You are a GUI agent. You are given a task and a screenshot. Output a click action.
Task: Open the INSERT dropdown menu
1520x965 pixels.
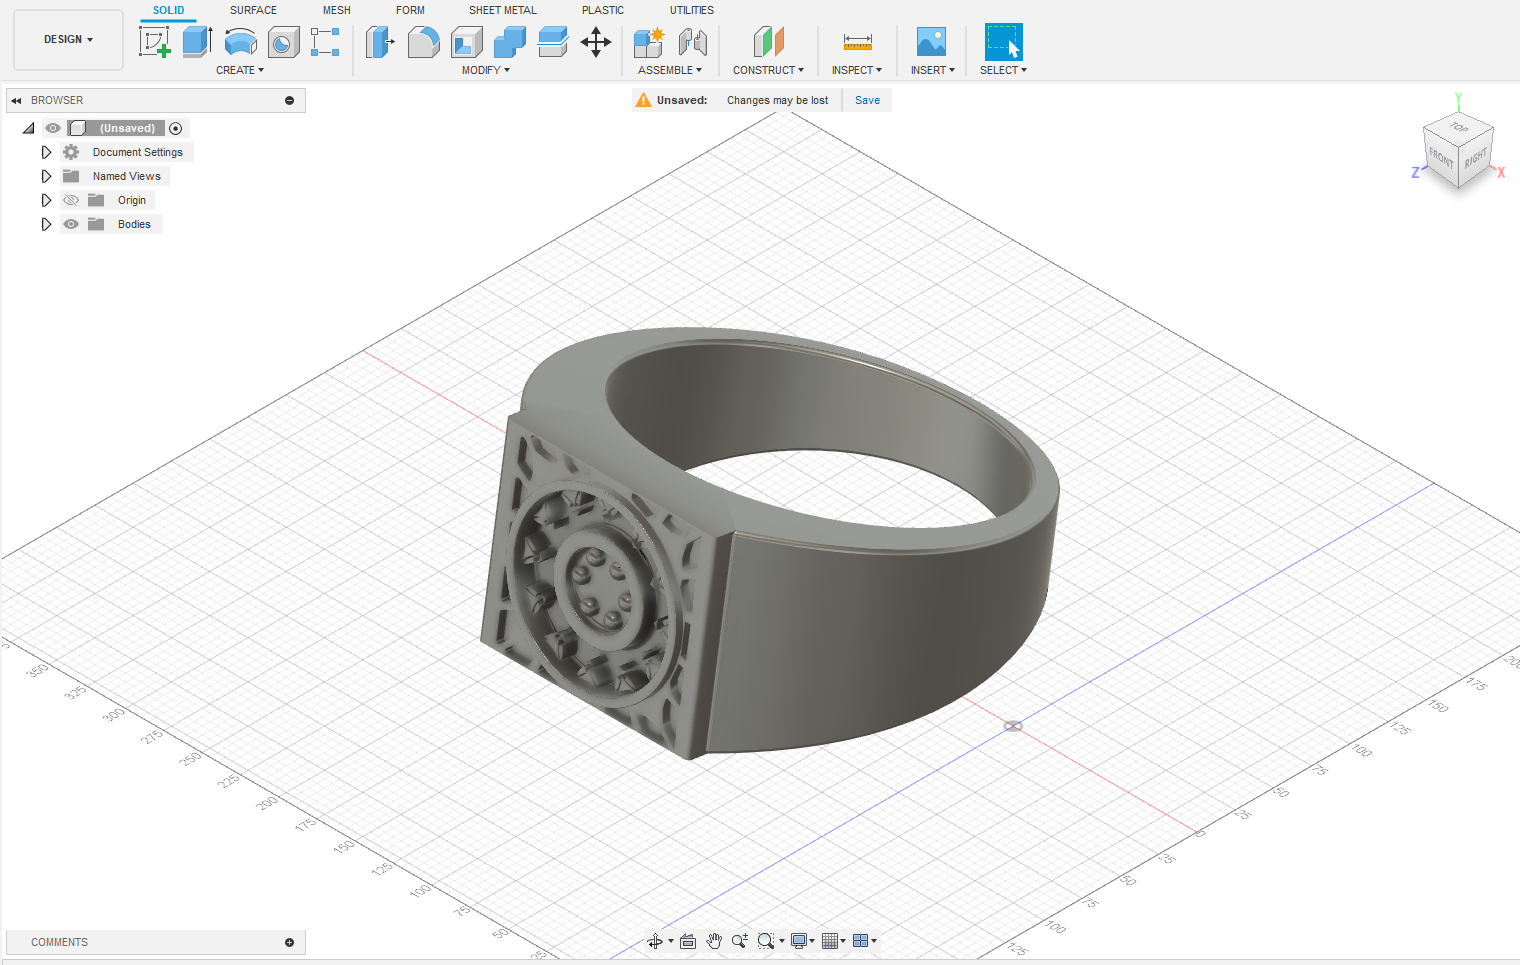pos(932,70)
